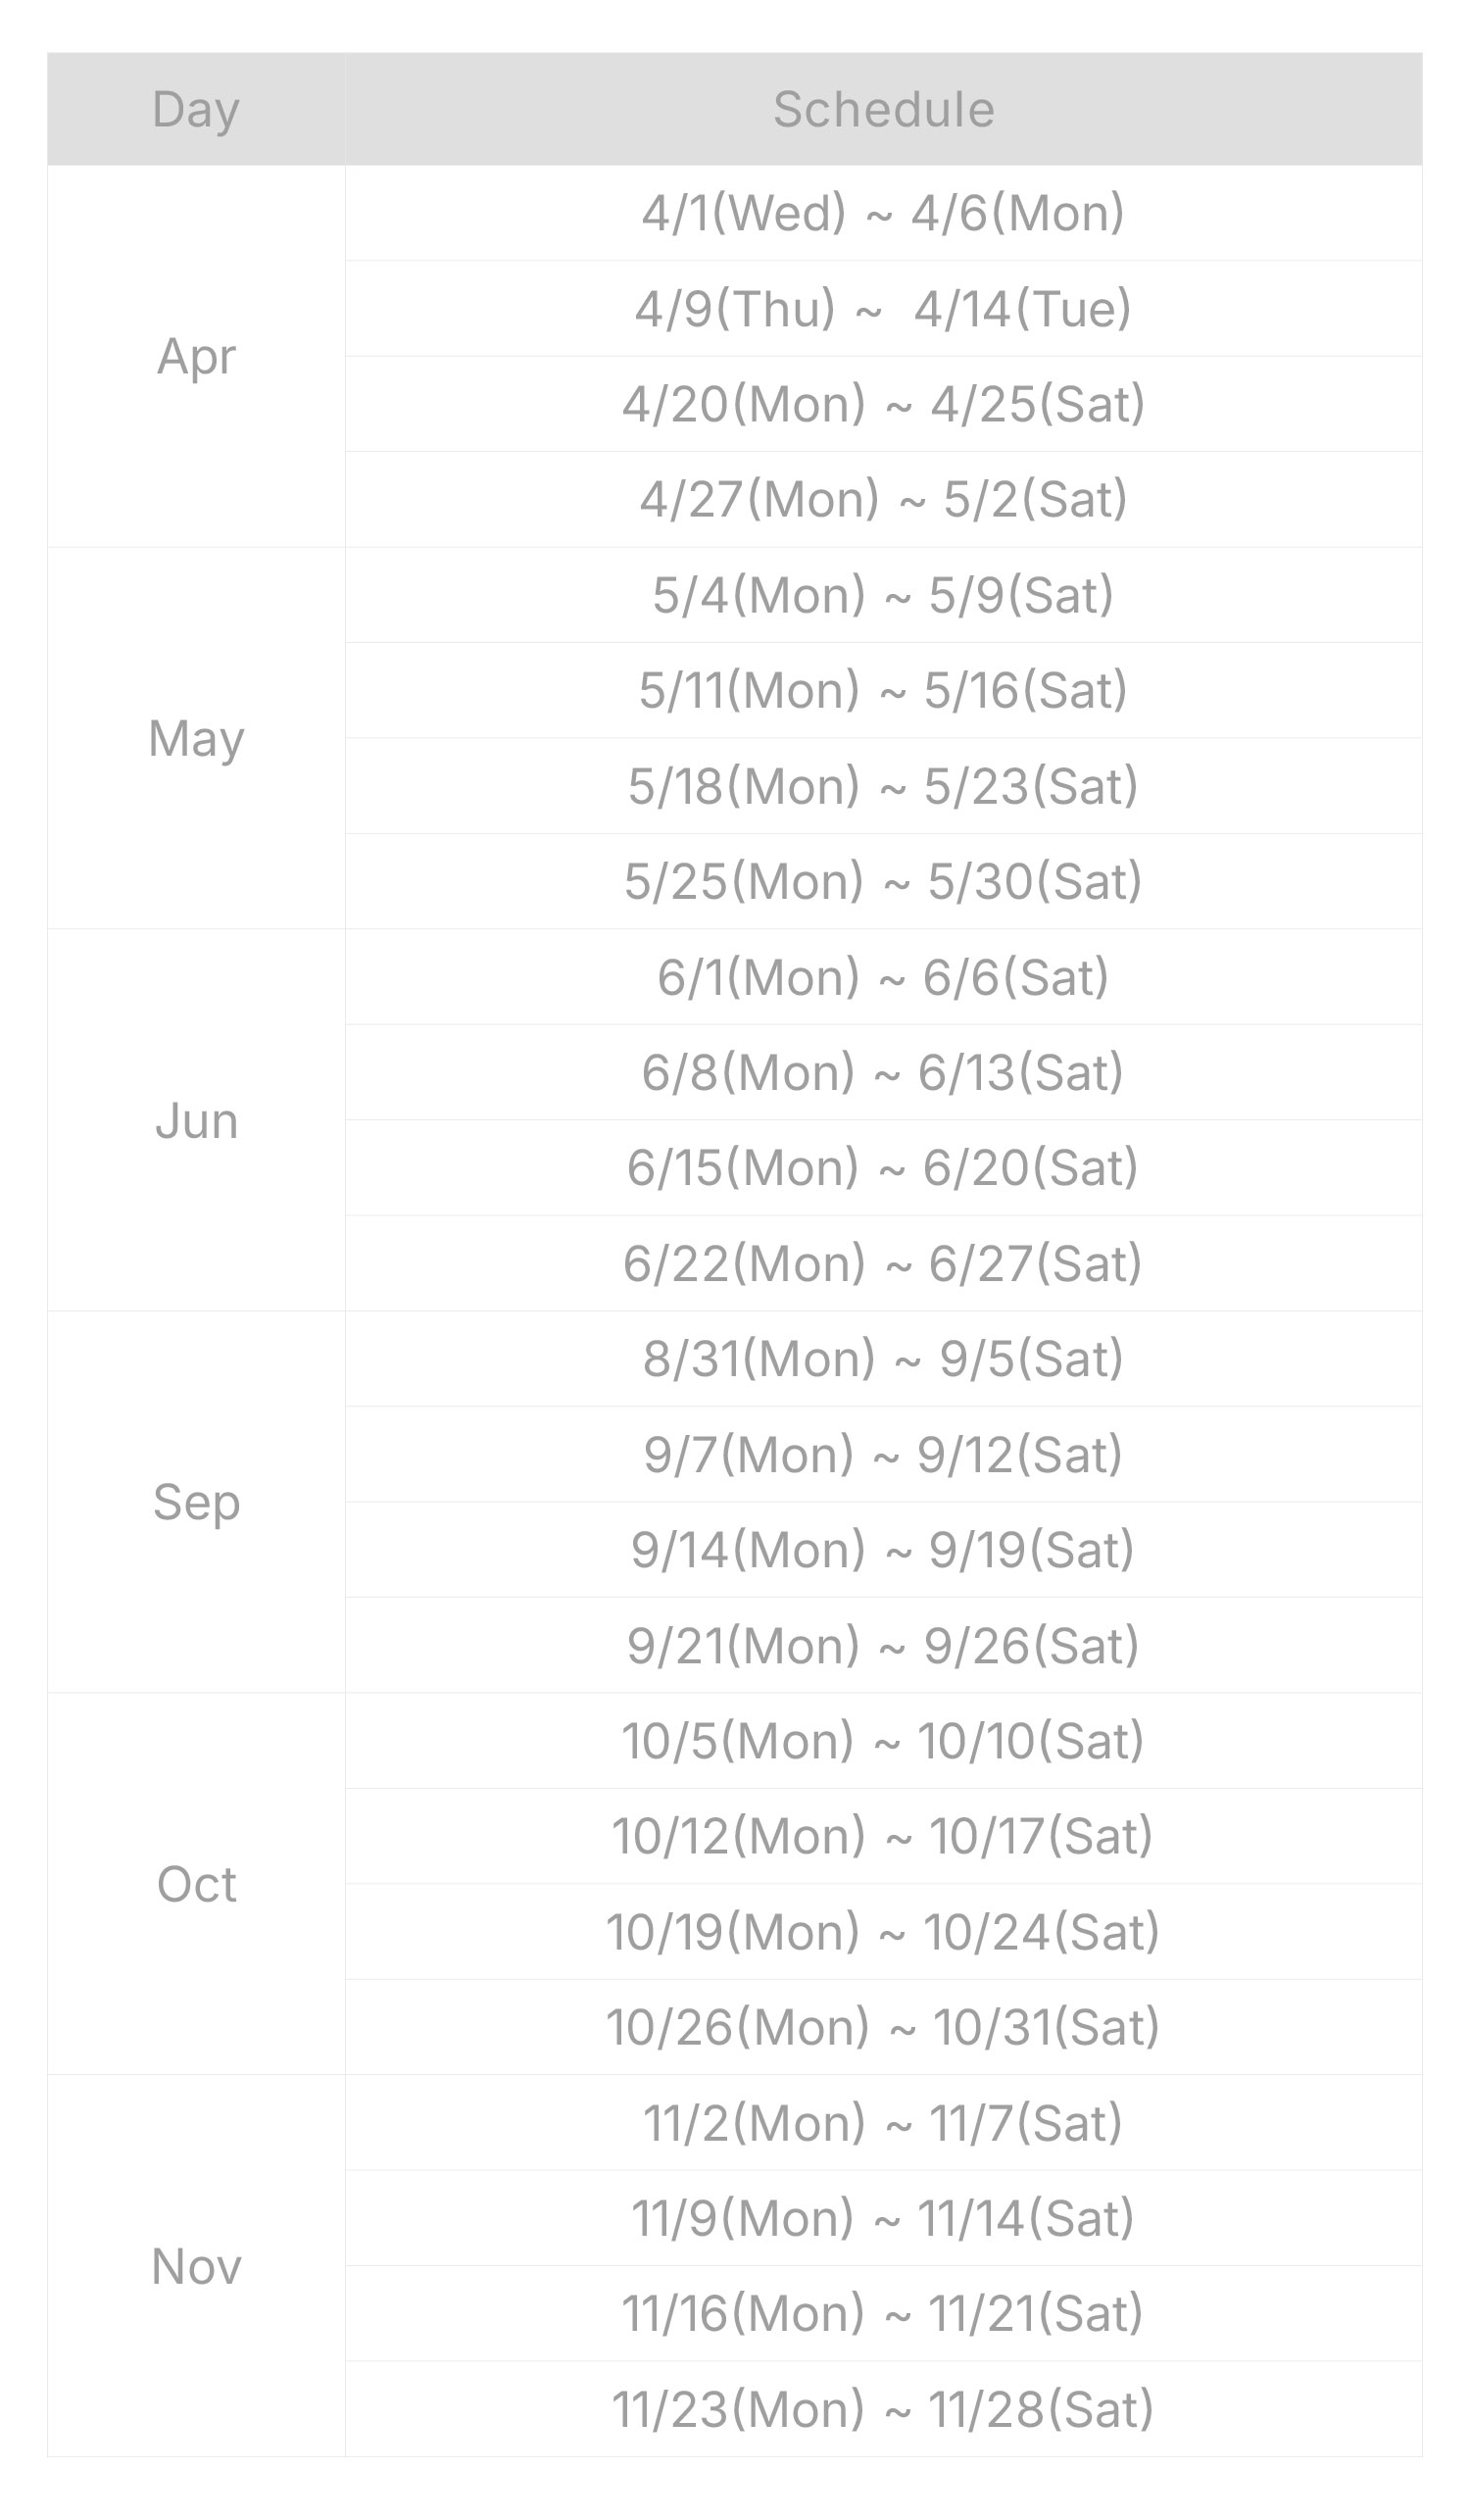Select the 8/31(Mon) ~ 9/5(Sat) entry

click(884, 1358)
